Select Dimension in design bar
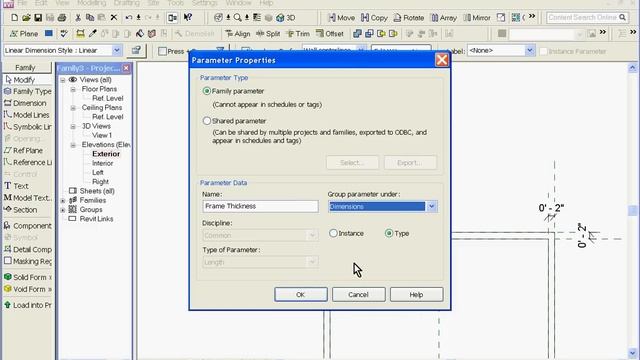Screen dimensions: 640x360 pos(27,103)
